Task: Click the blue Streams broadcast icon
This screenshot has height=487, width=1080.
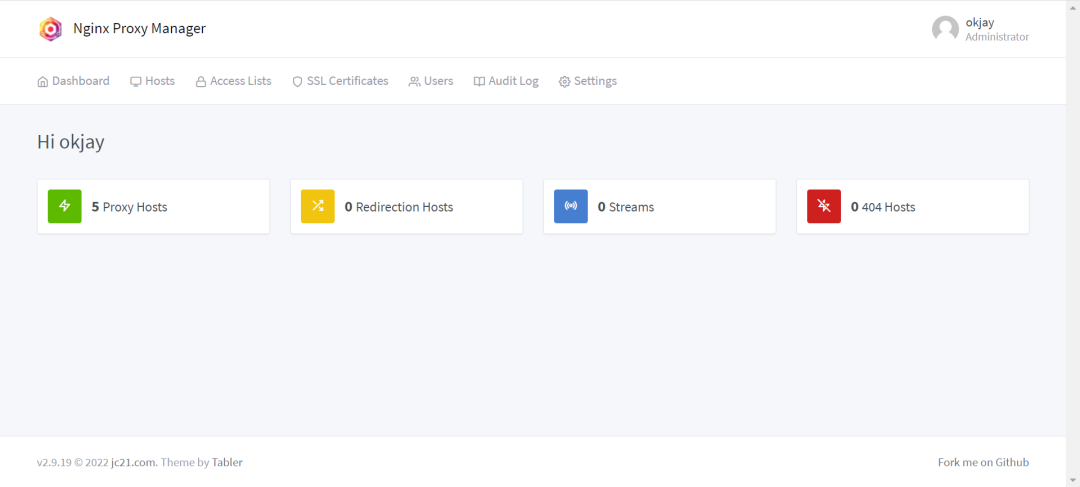Action: 571,206
